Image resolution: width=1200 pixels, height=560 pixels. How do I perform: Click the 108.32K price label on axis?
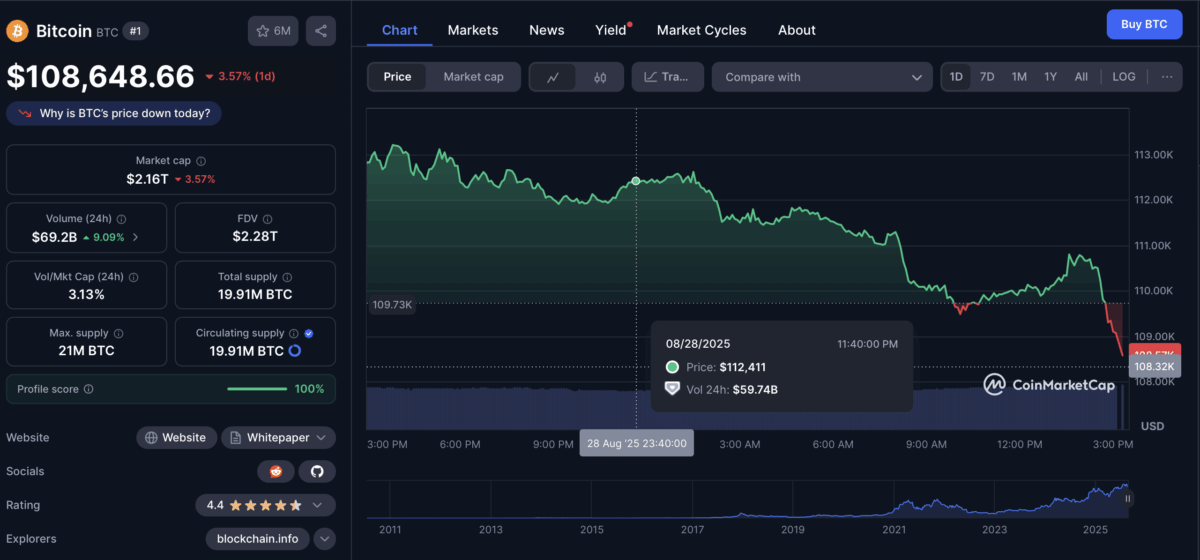click(x=1155, y=368)
